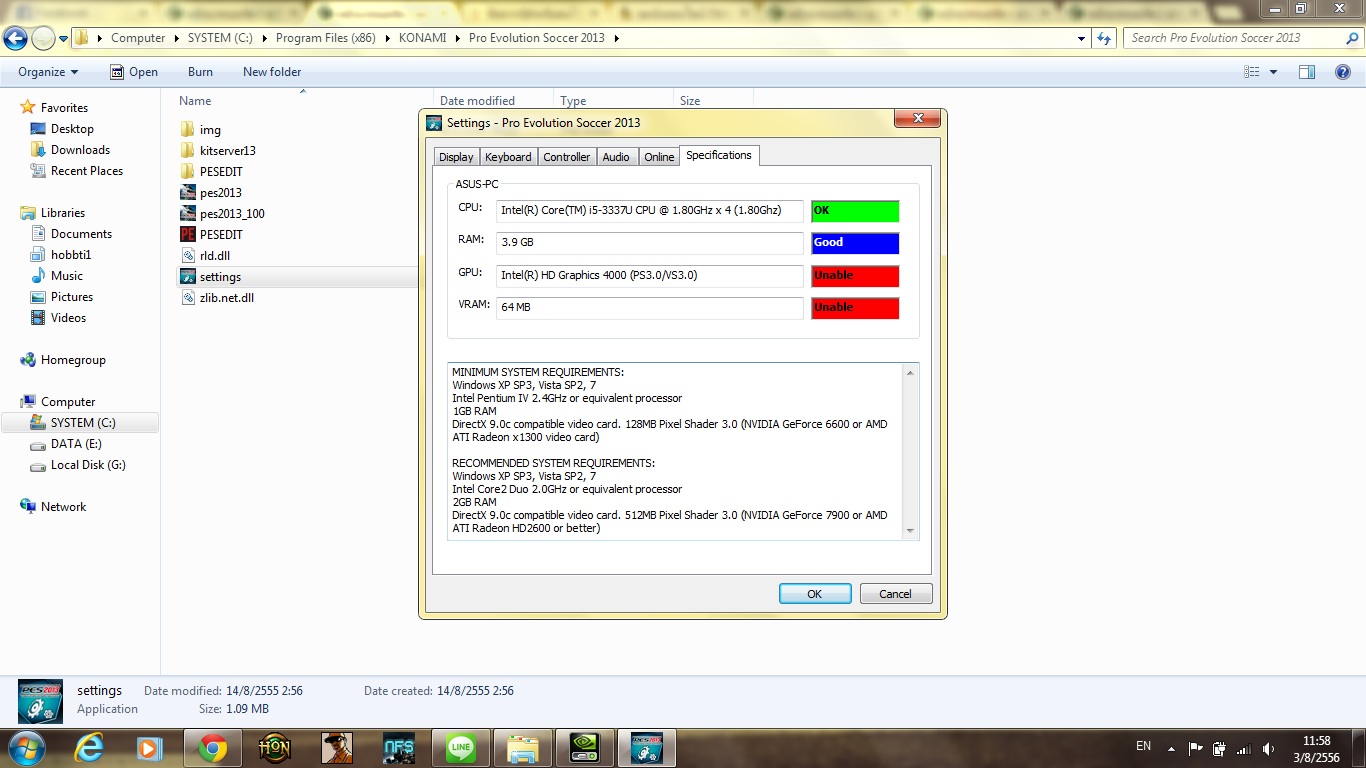Screen dimensions: 1366x768
Task: Select the rld.dll file icon
Action: click(187, 256)
